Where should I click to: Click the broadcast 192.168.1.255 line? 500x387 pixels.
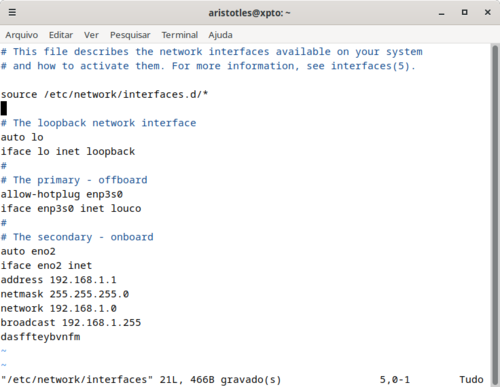[71, 323]
